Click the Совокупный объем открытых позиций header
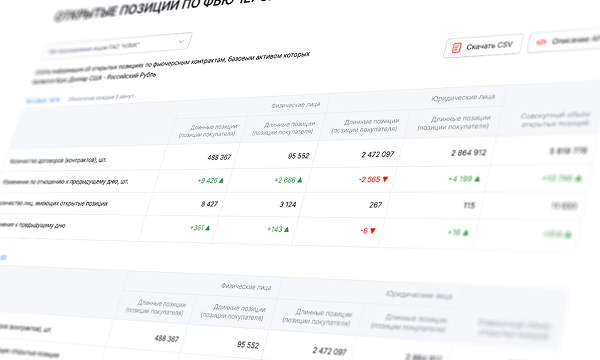Image resolution: width=600 pixels, height=360 pixels. coord(555,119)
